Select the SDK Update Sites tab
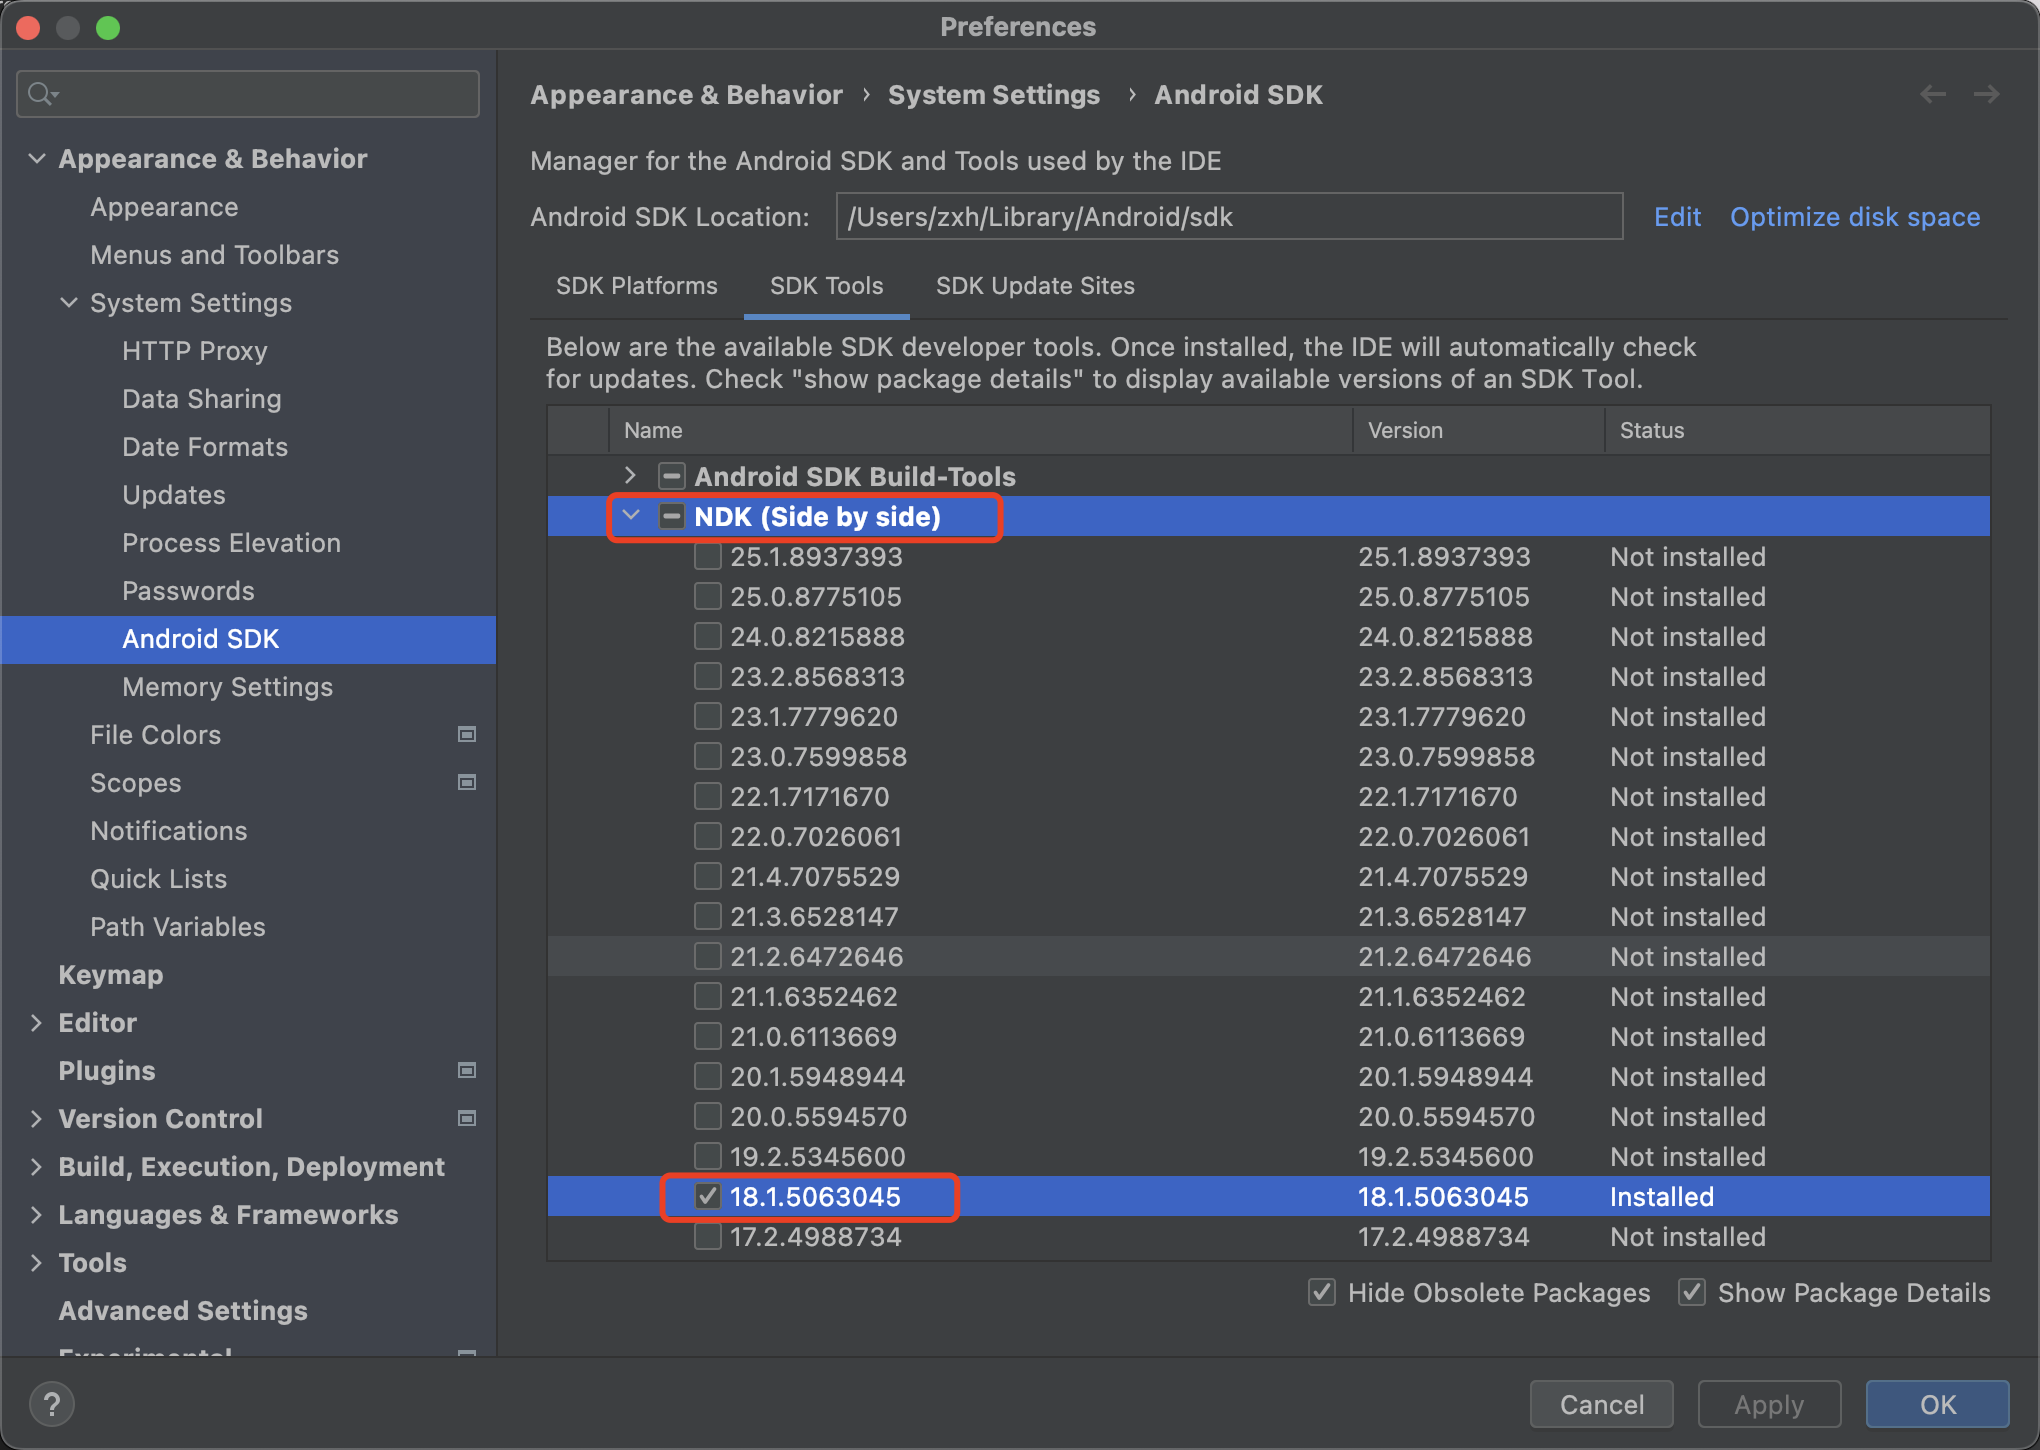 pos(1036,286)
